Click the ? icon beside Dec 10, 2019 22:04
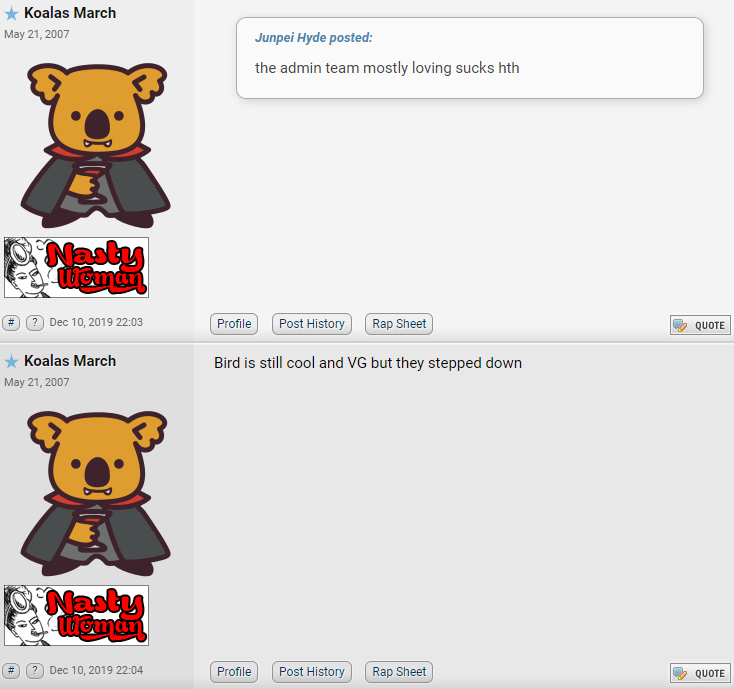Image resolution: width=734 pixels, height=689 pixels. (x=35, y=670)
